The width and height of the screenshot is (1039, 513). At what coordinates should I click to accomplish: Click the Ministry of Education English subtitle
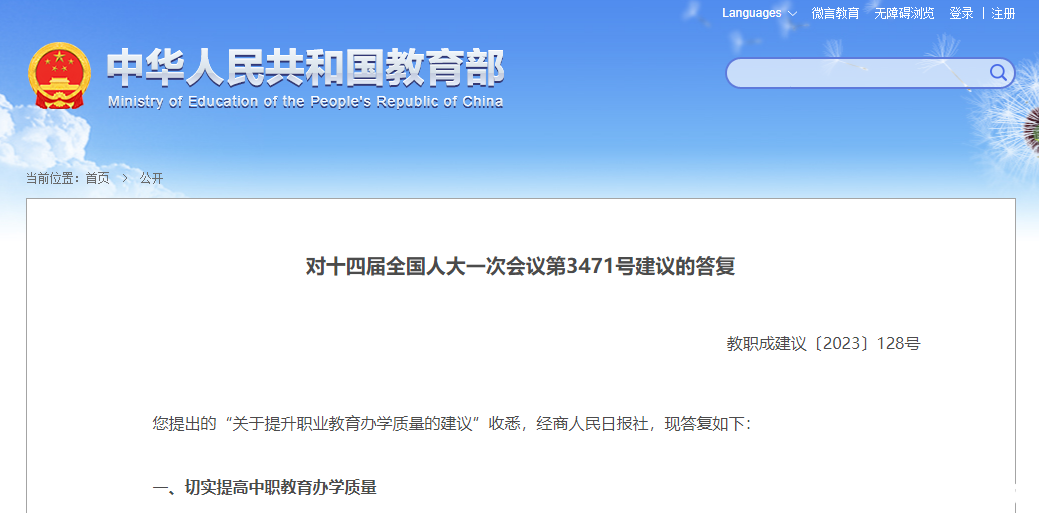coord(305,101)
